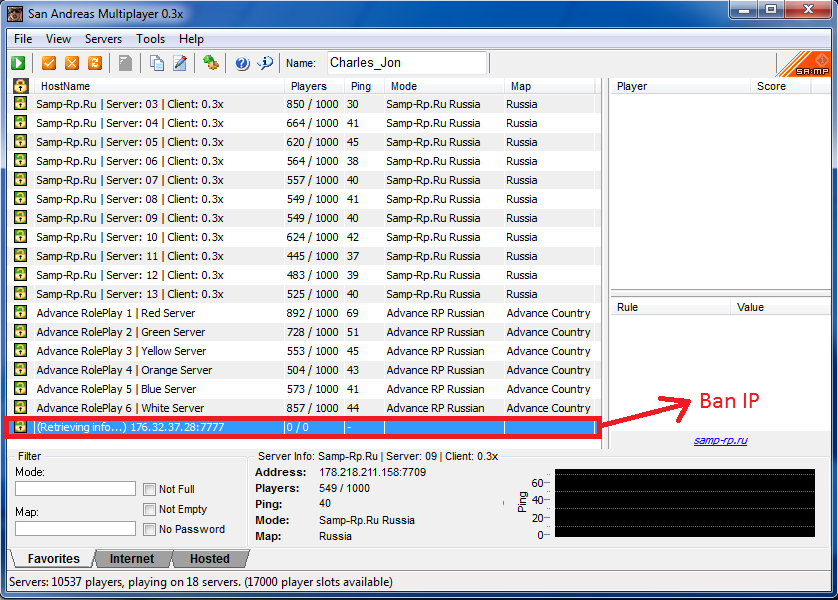Image resolution: width=838 pixels, height=600 pixels.
Task: Select Samp-Rp.Ru Server: 13 row
Action: click(302, 294)
